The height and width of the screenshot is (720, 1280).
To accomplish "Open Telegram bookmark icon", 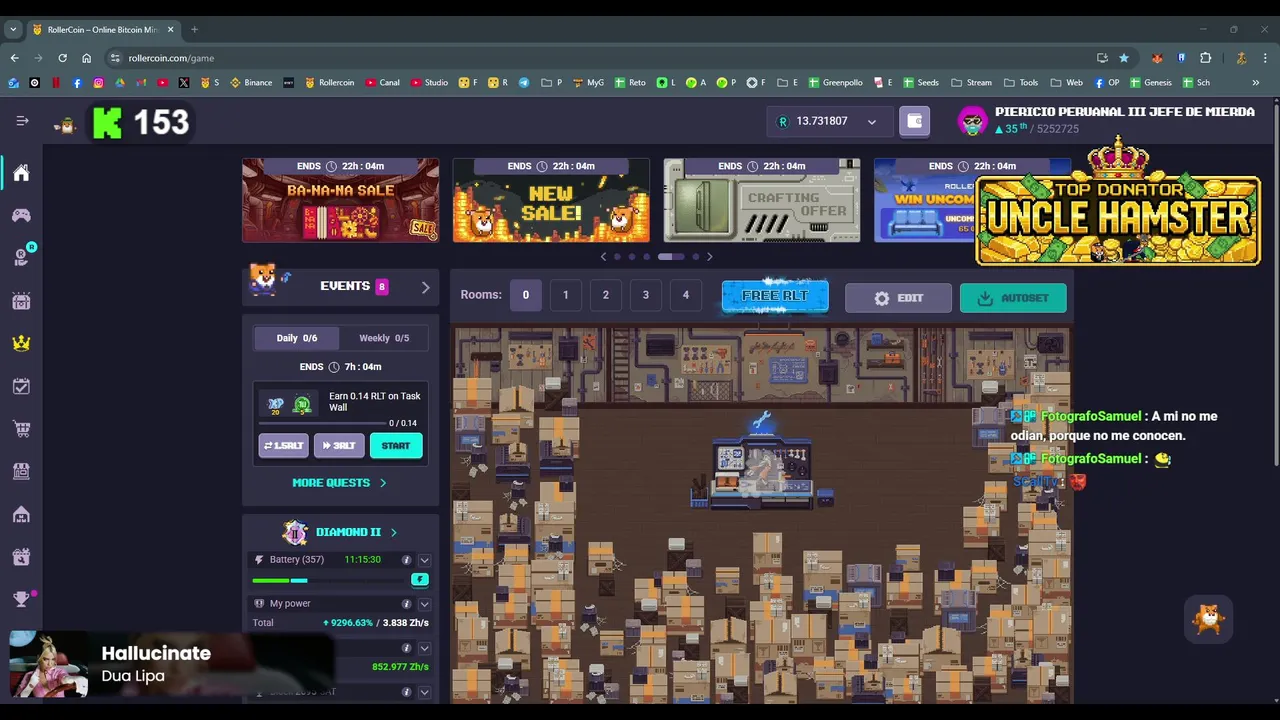I will [x=523, y=83].
